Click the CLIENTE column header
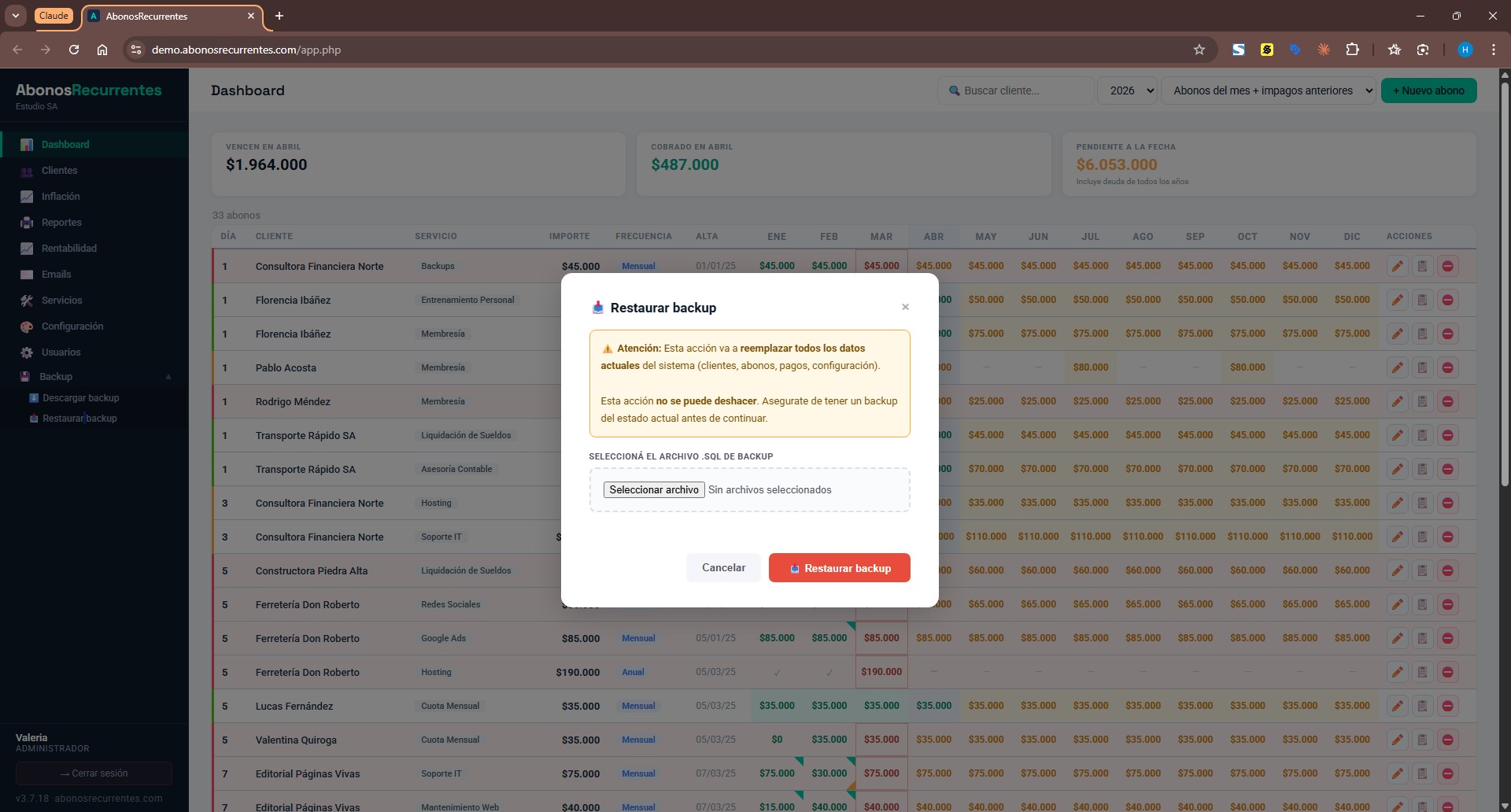This screenshot has width=1512, height=812. click(x=274, y=237)
